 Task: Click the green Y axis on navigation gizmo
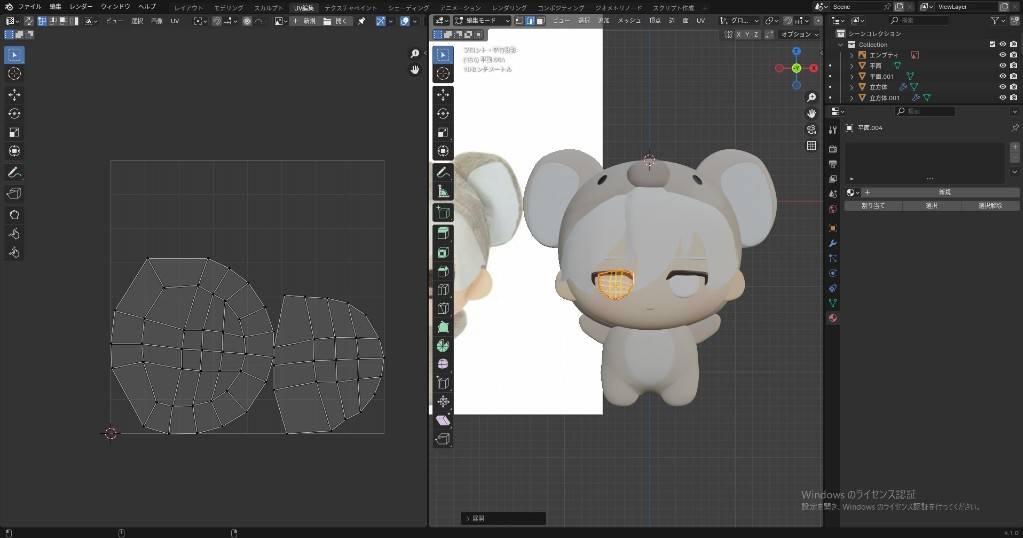pyautogui.click(x=796, y=68)
